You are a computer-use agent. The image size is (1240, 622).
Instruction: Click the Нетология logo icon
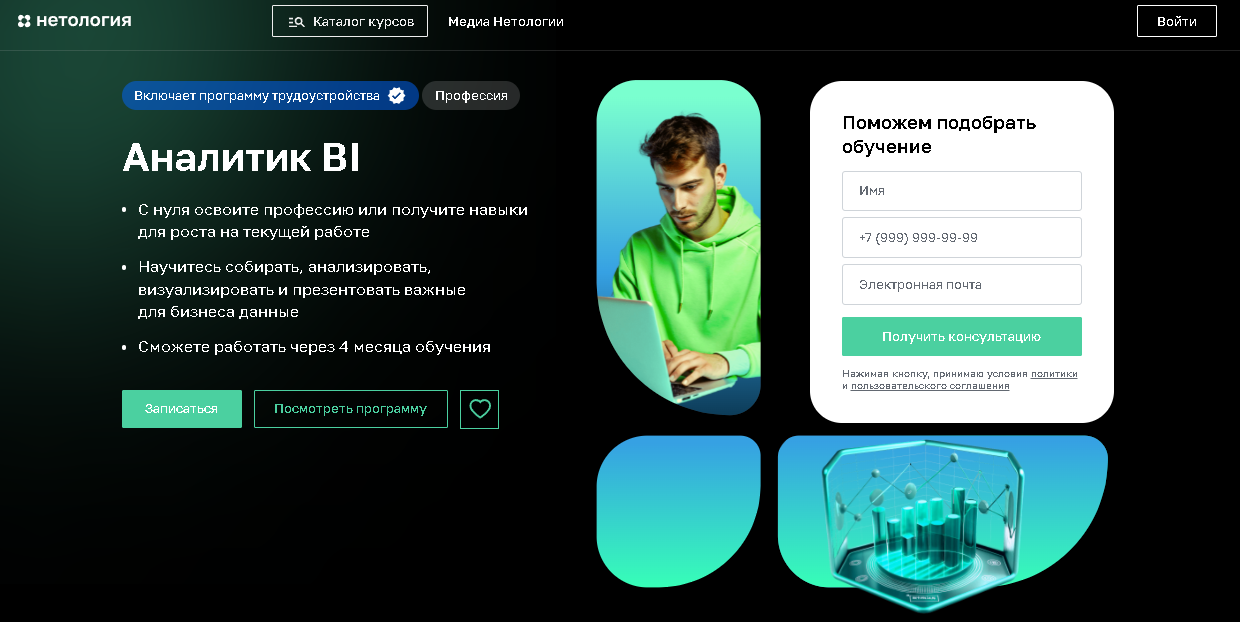[x=25, y=21]
